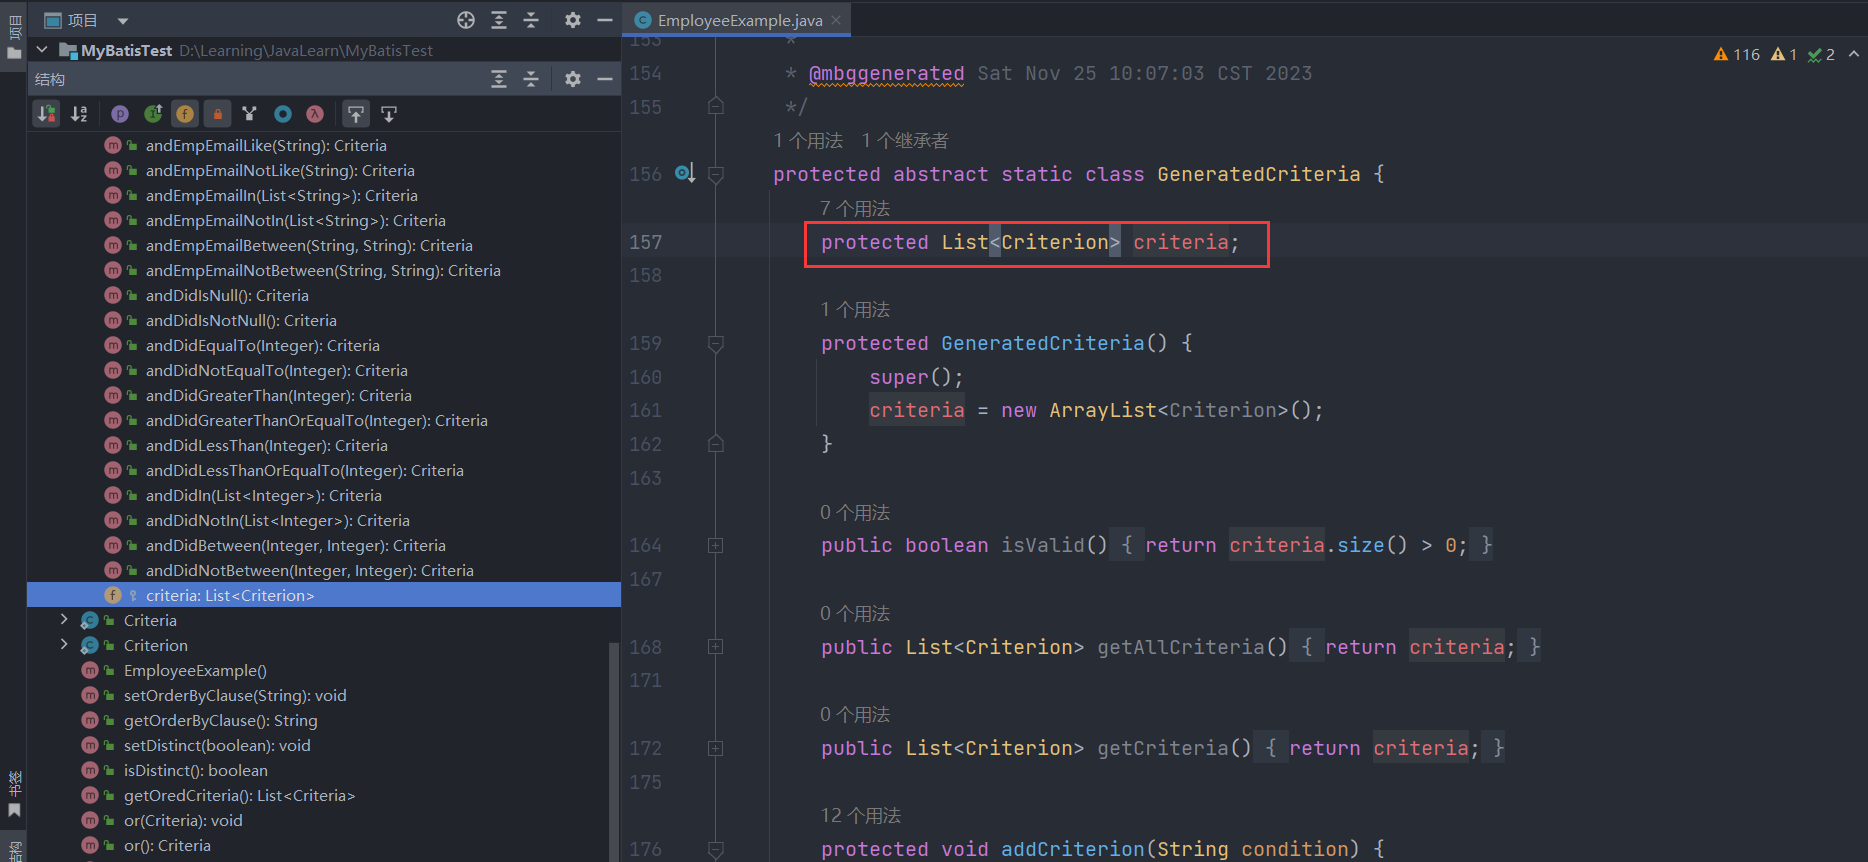Viewport: 1868px width, 862px height.
Task: Open the 116 warnings indicator
Action: [1737, 54]
